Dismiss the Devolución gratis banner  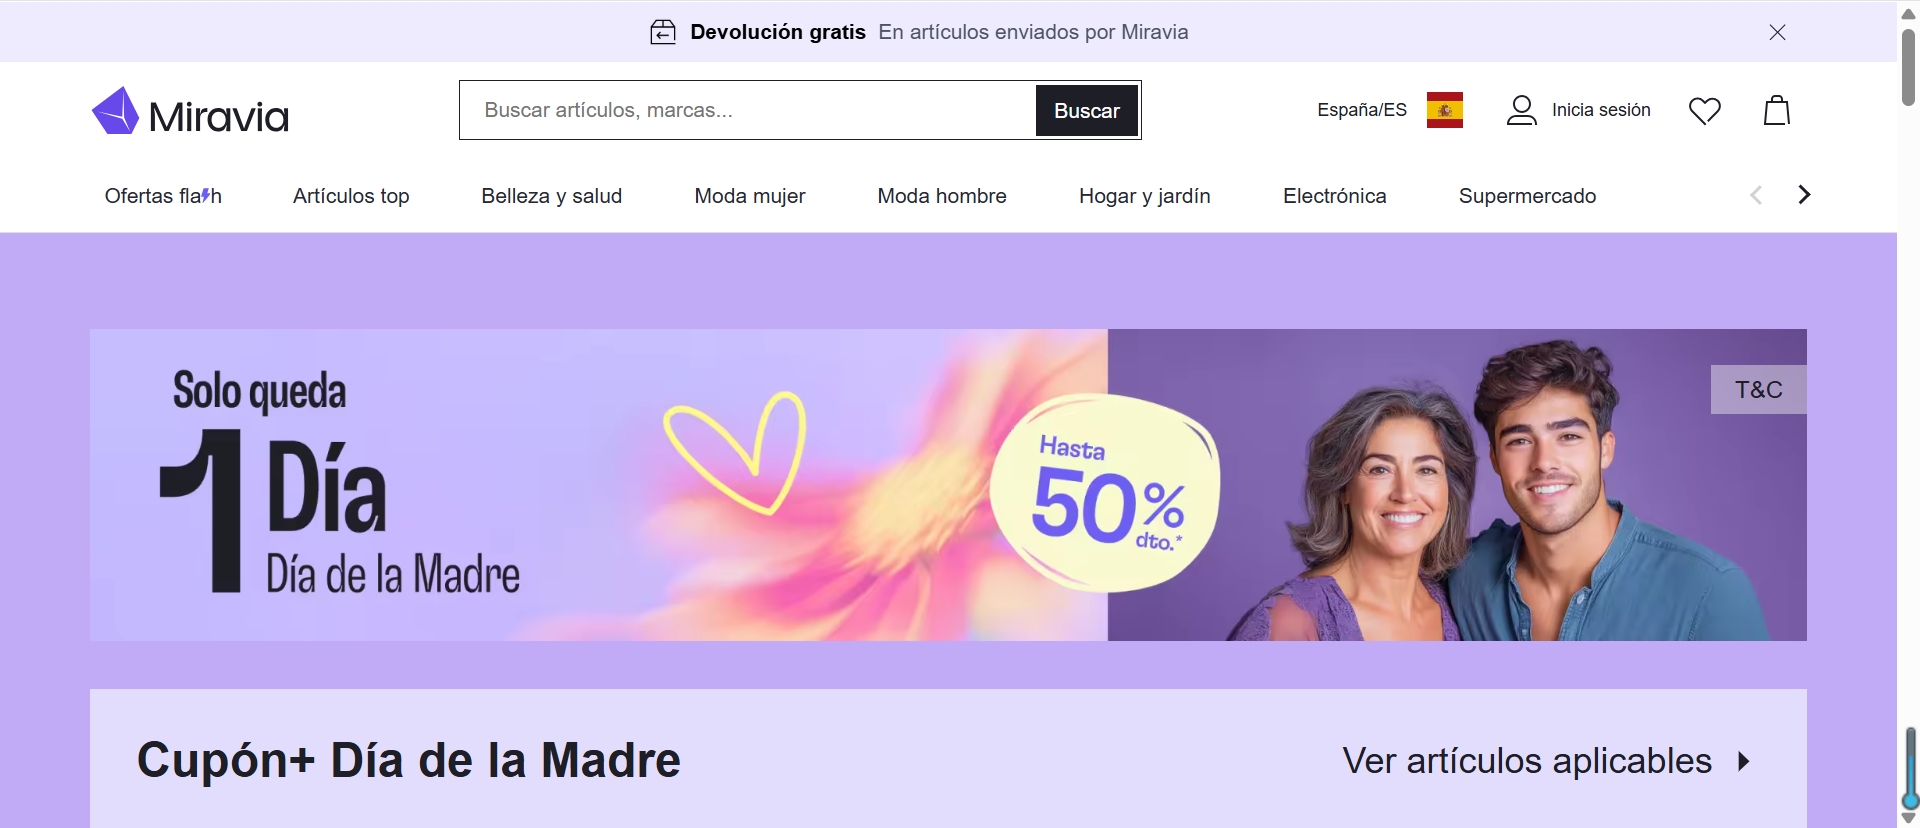pyautogui.click(x=1777, y=32)
